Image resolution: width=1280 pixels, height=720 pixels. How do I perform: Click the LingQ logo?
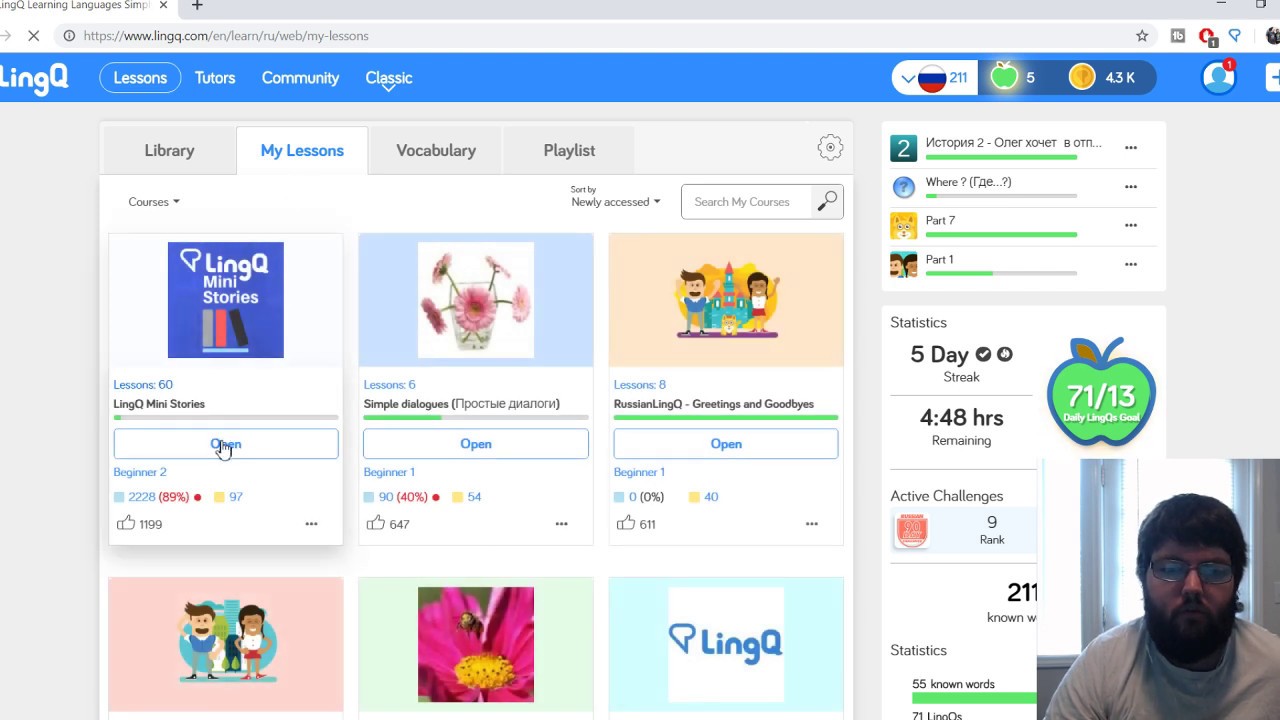click(x=33, y=77)
